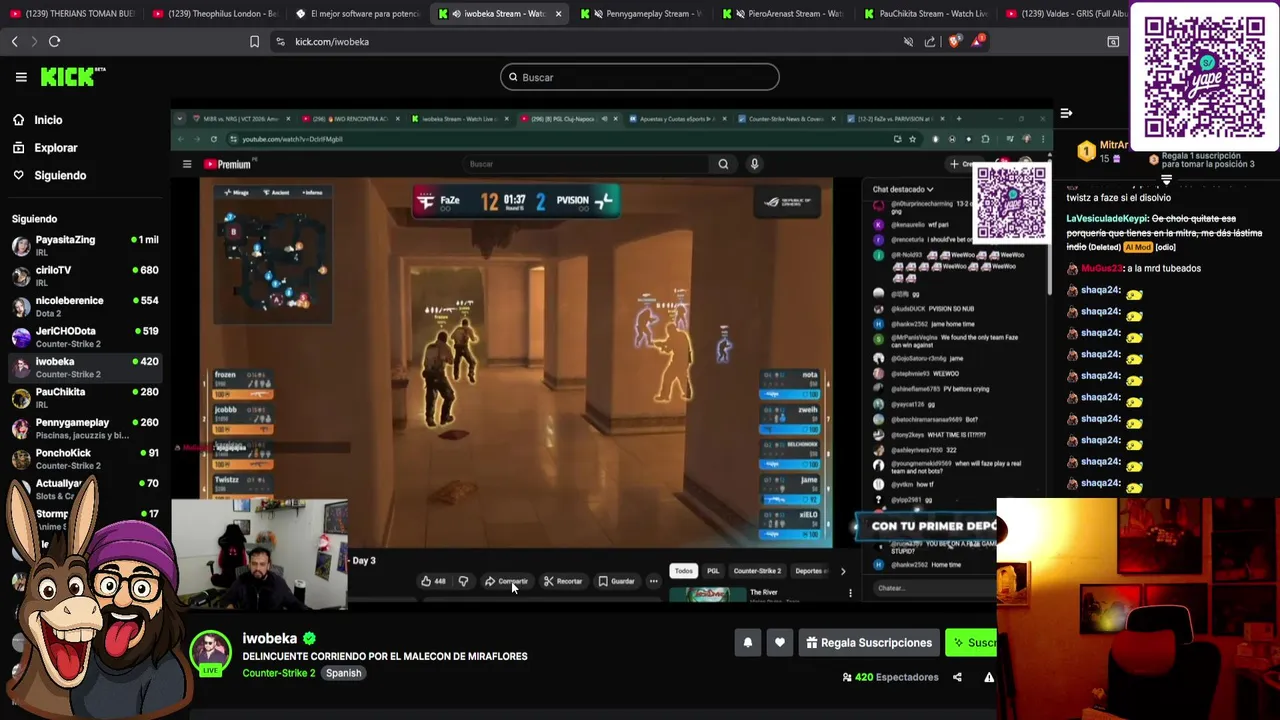Click the YouTube Premium logo

coord(228,164)
